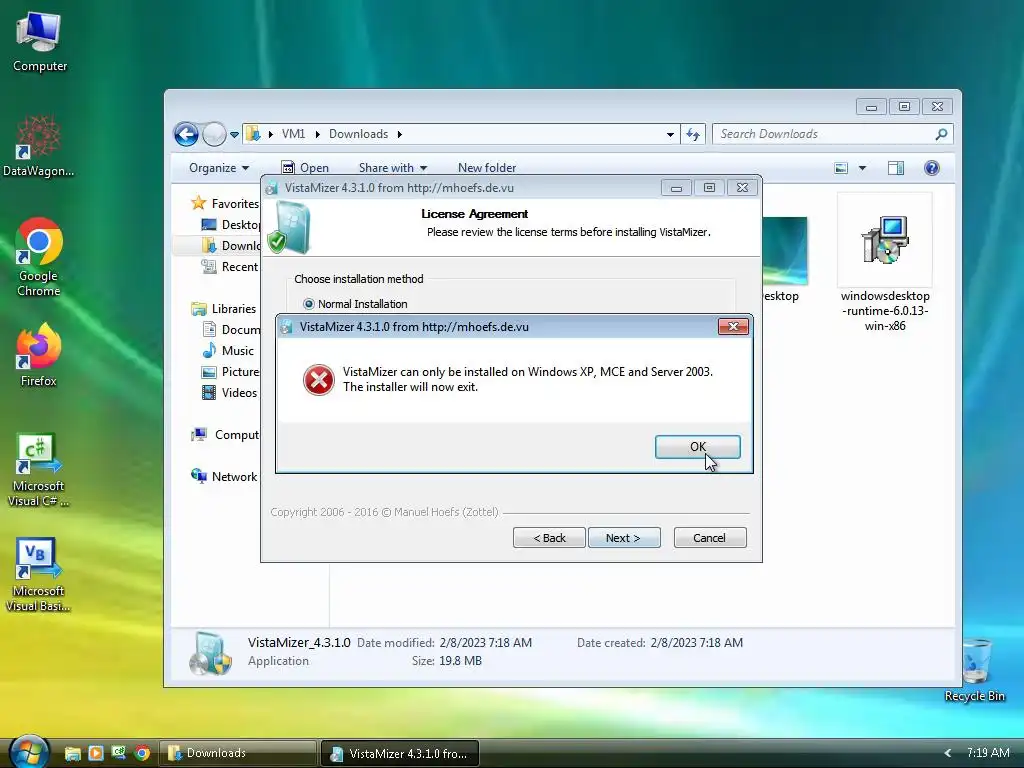Select Documents library in the navigation pane
The image size is (1024, 768).
click(x=231, y=330)
